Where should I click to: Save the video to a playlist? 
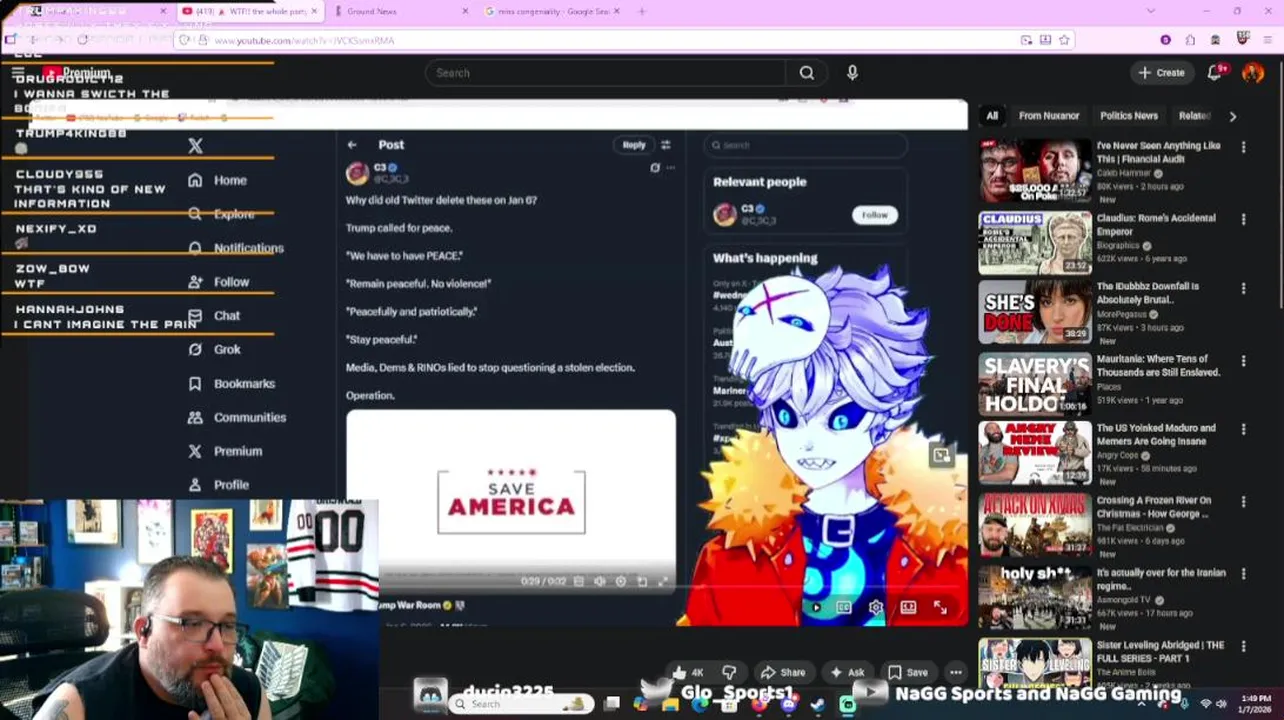(x=908, y=673)
